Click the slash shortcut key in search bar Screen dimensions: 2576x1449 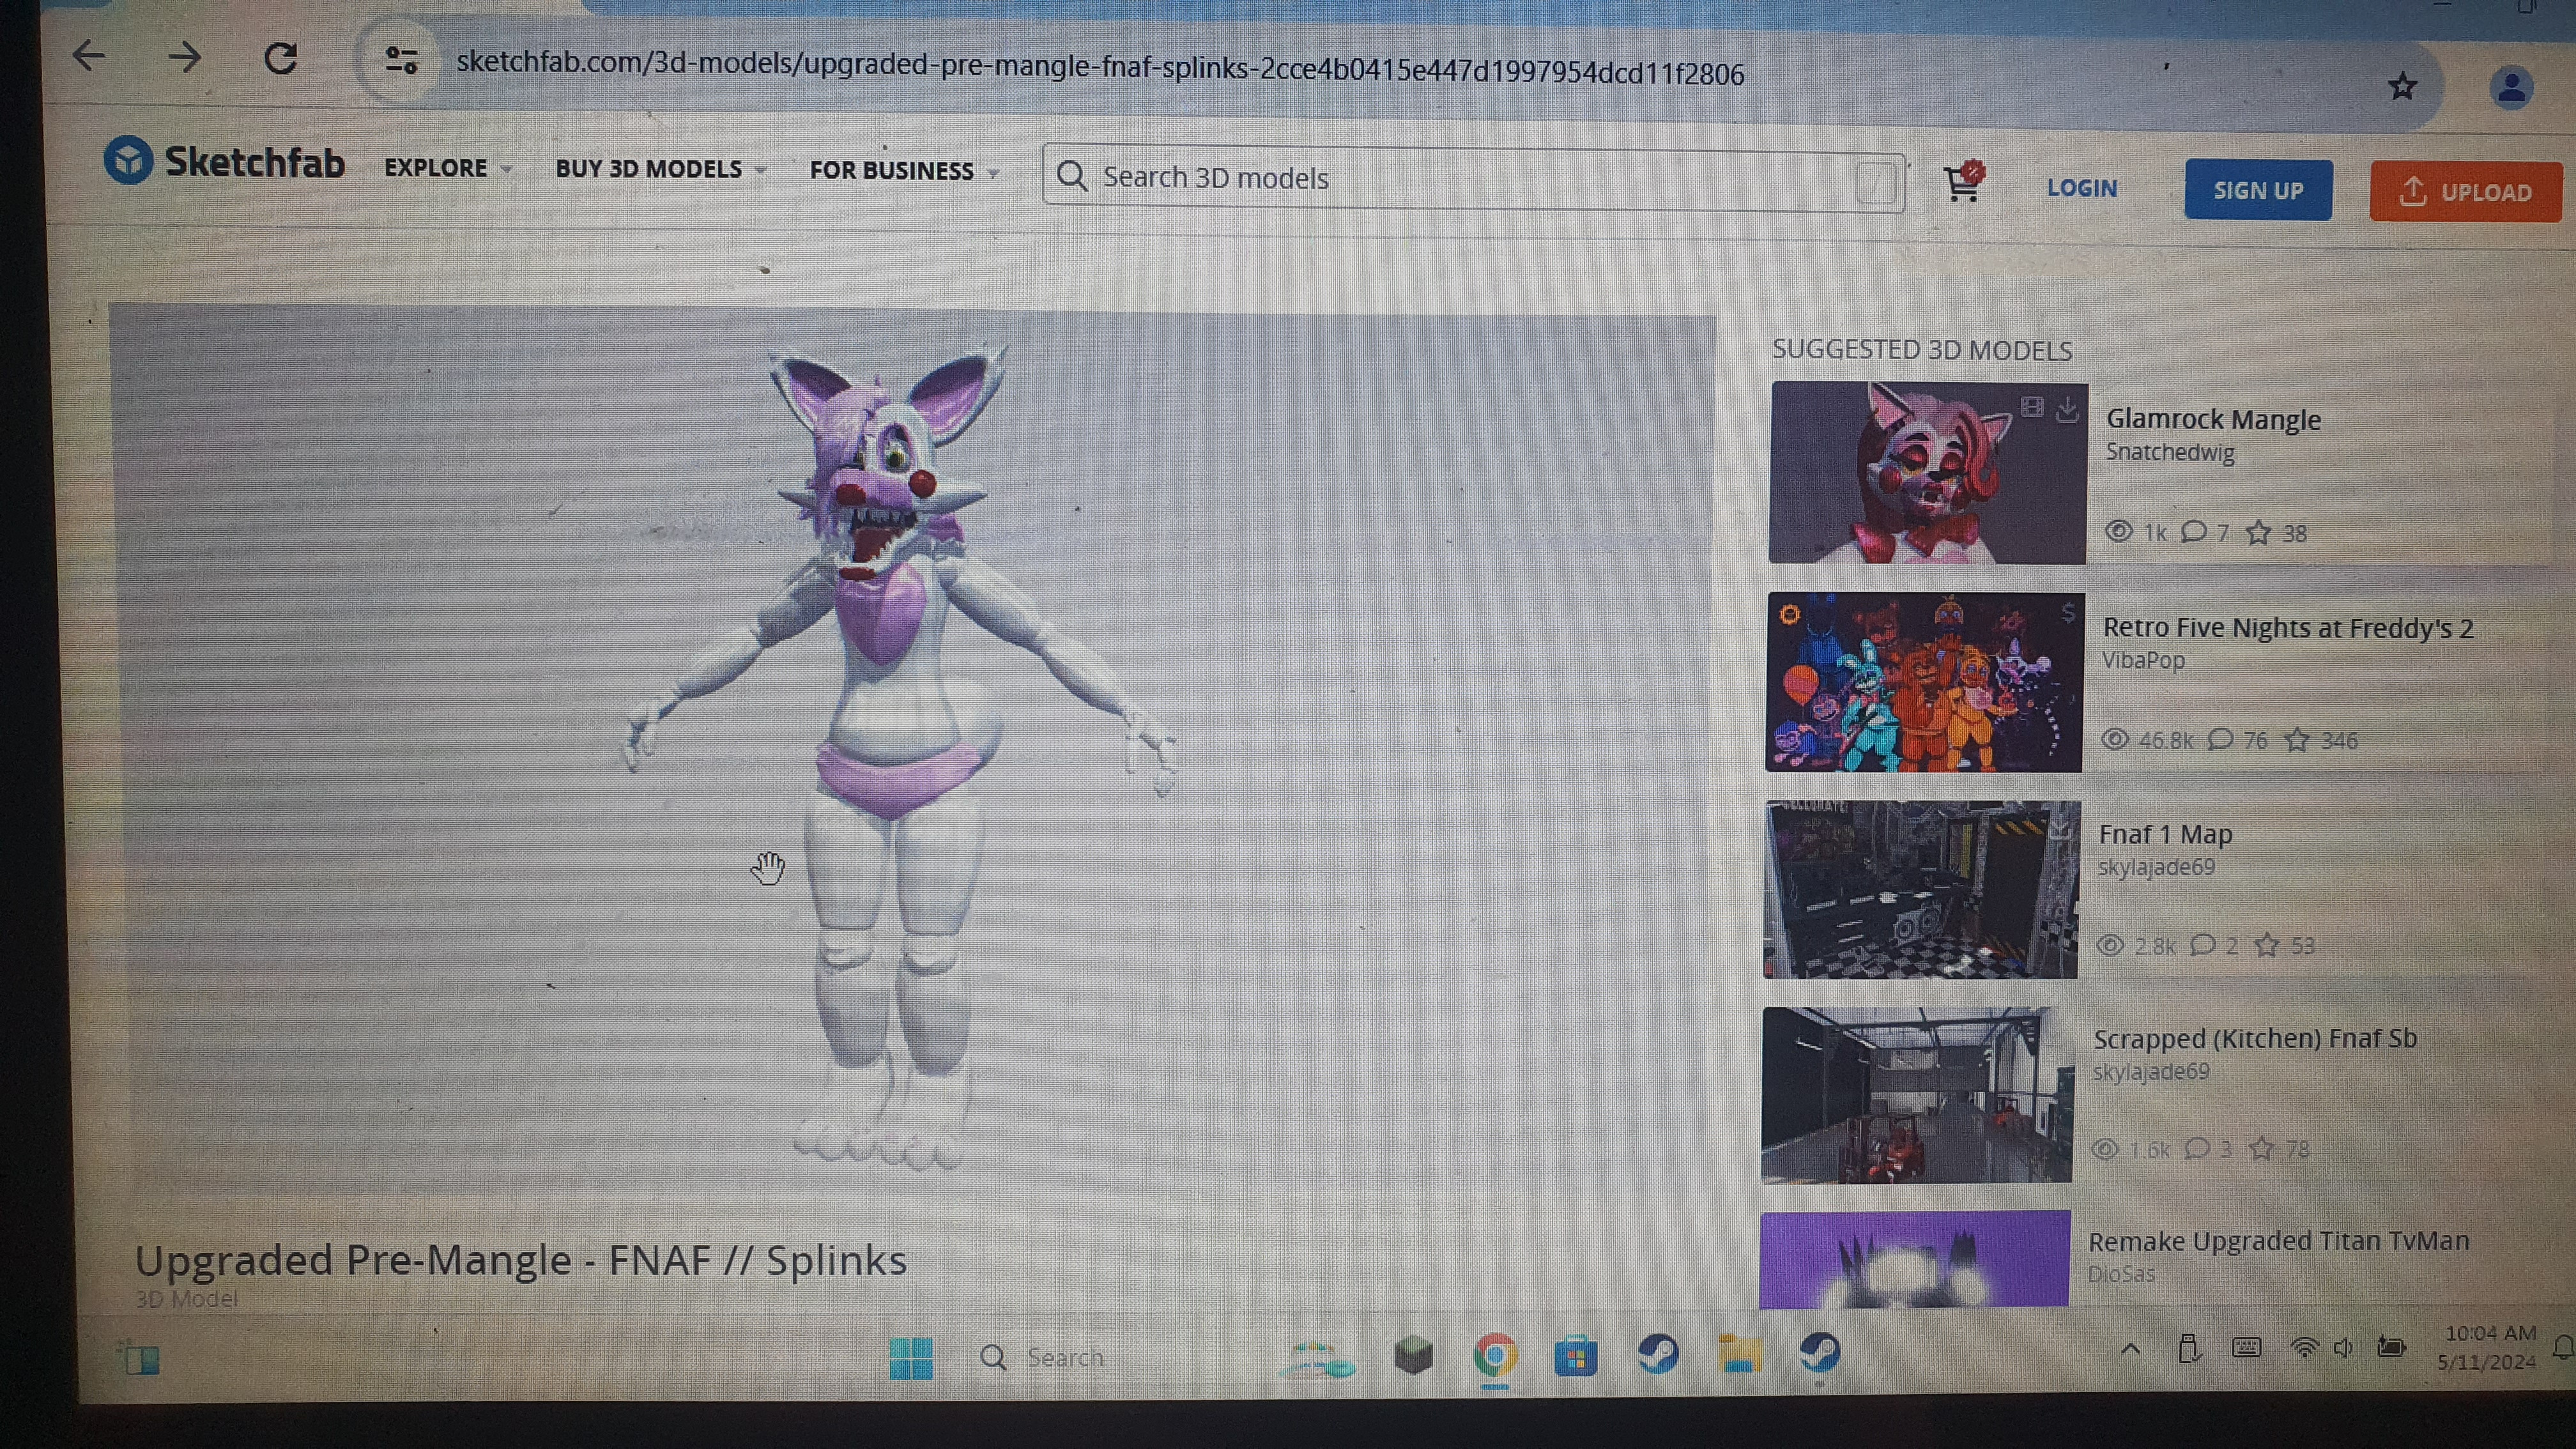coord(1876,183)
